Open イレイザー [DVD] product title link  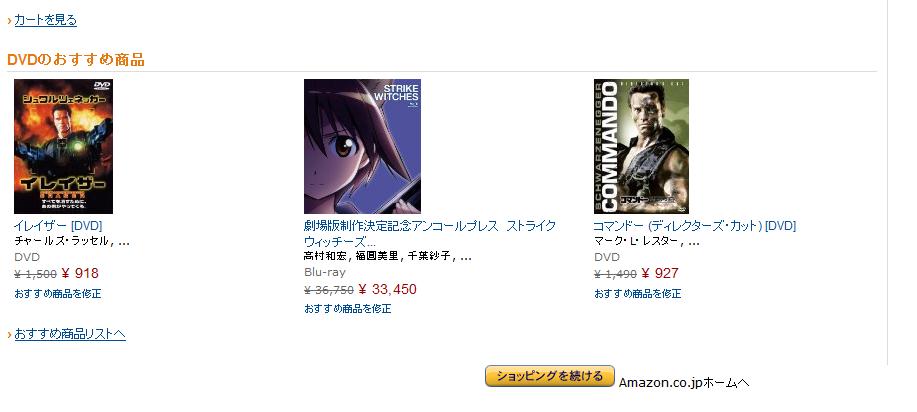[58, 226]
